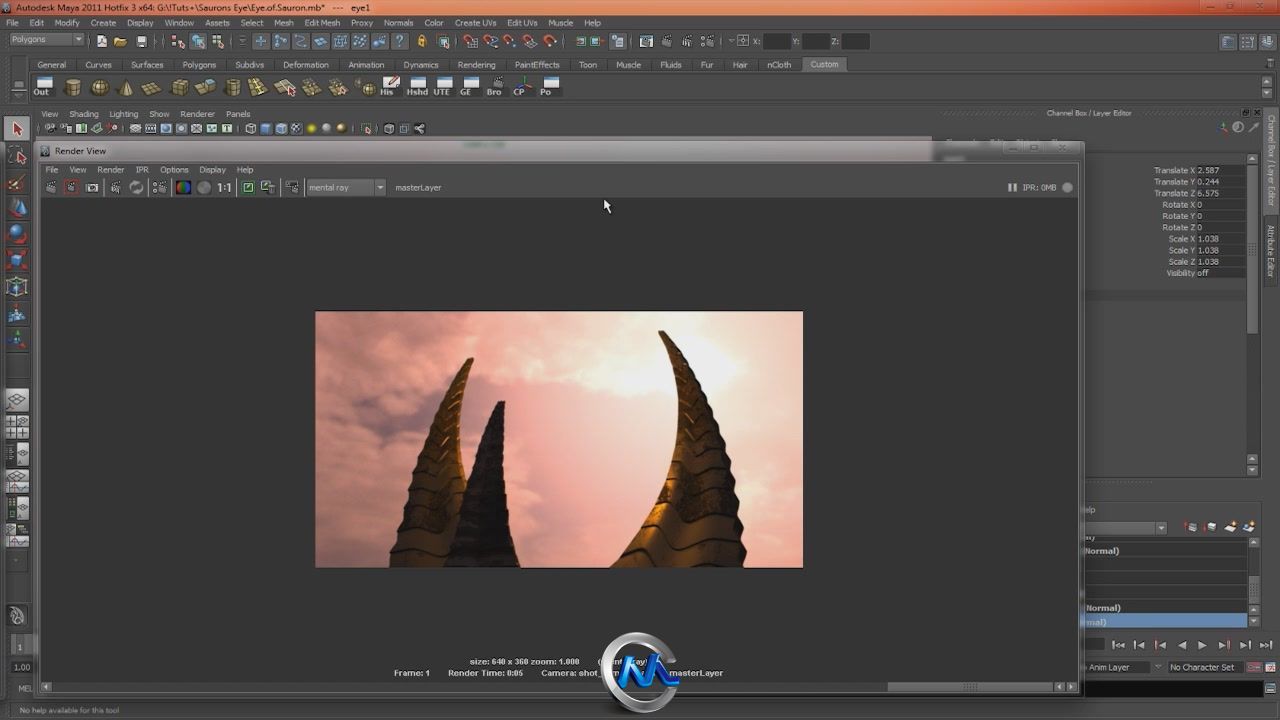The image size is (1280, 720).
Task: Click polygon cube icon on Custom shelf
Action: 180,87
